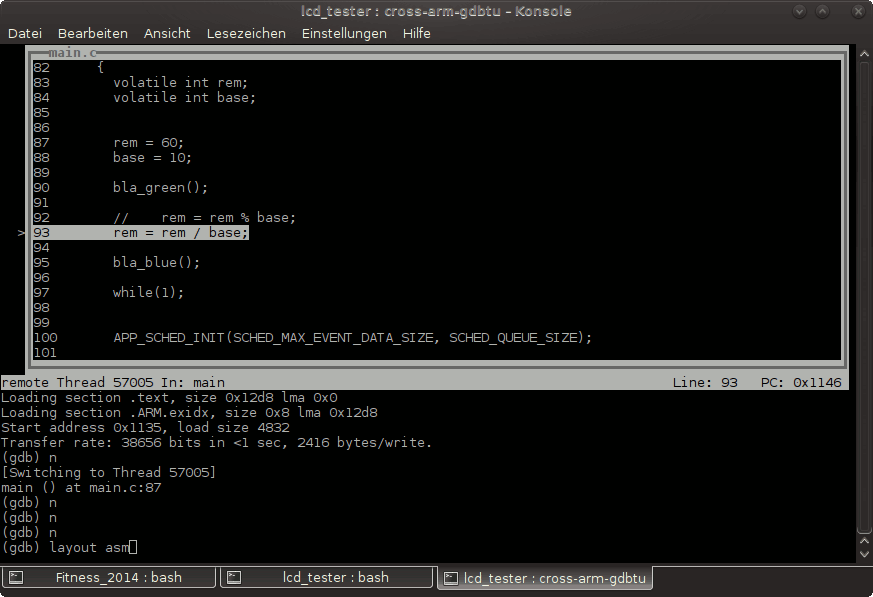Open the Datei menu

[x=24, y=33]
